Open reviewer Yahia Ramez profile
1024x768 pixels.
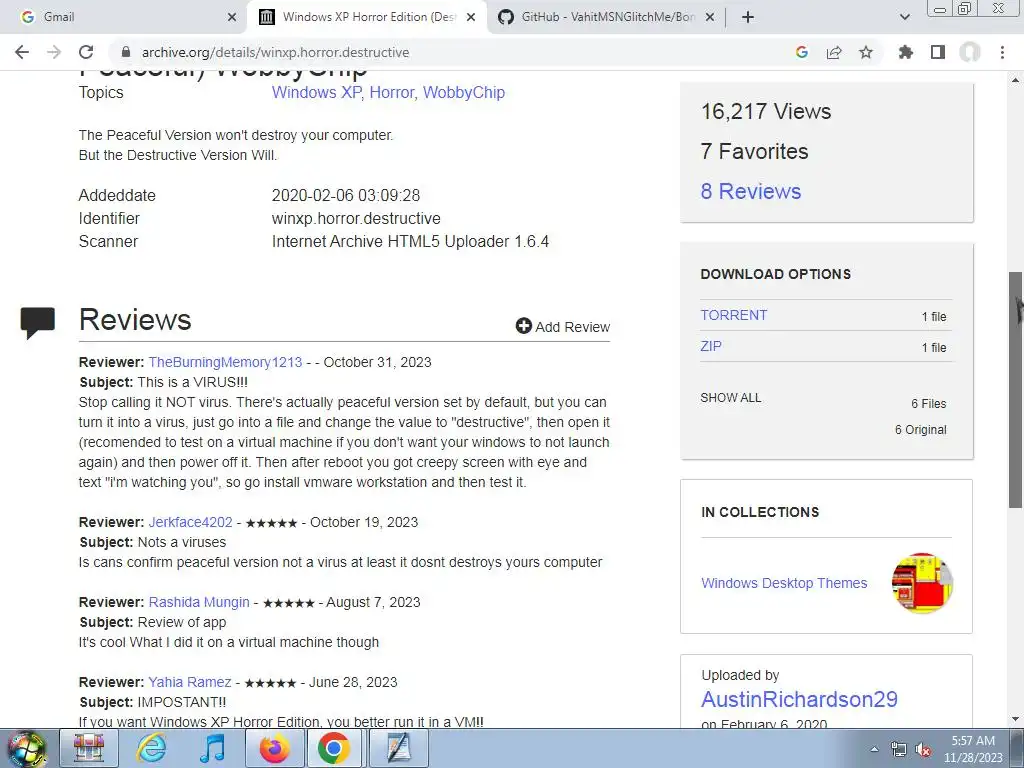point(189,682)
